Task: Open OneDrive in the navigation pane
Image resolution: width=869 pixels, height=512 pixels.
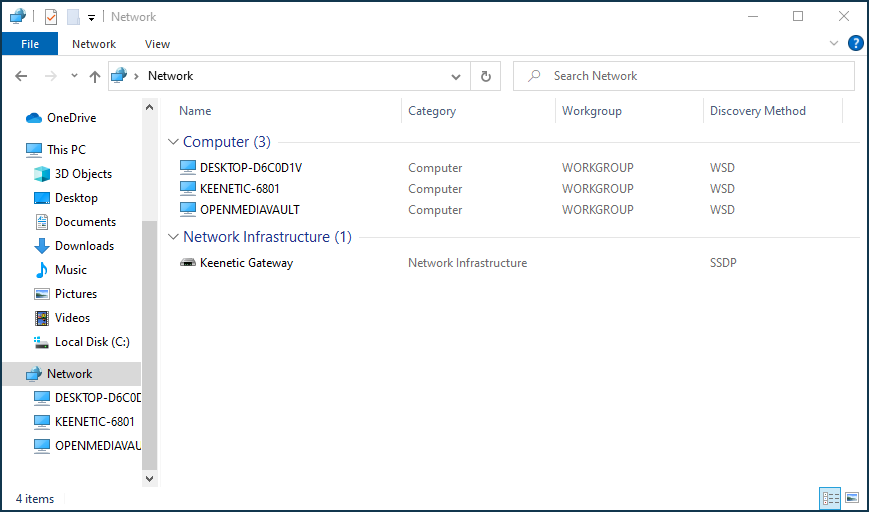Action: (71, 117)
